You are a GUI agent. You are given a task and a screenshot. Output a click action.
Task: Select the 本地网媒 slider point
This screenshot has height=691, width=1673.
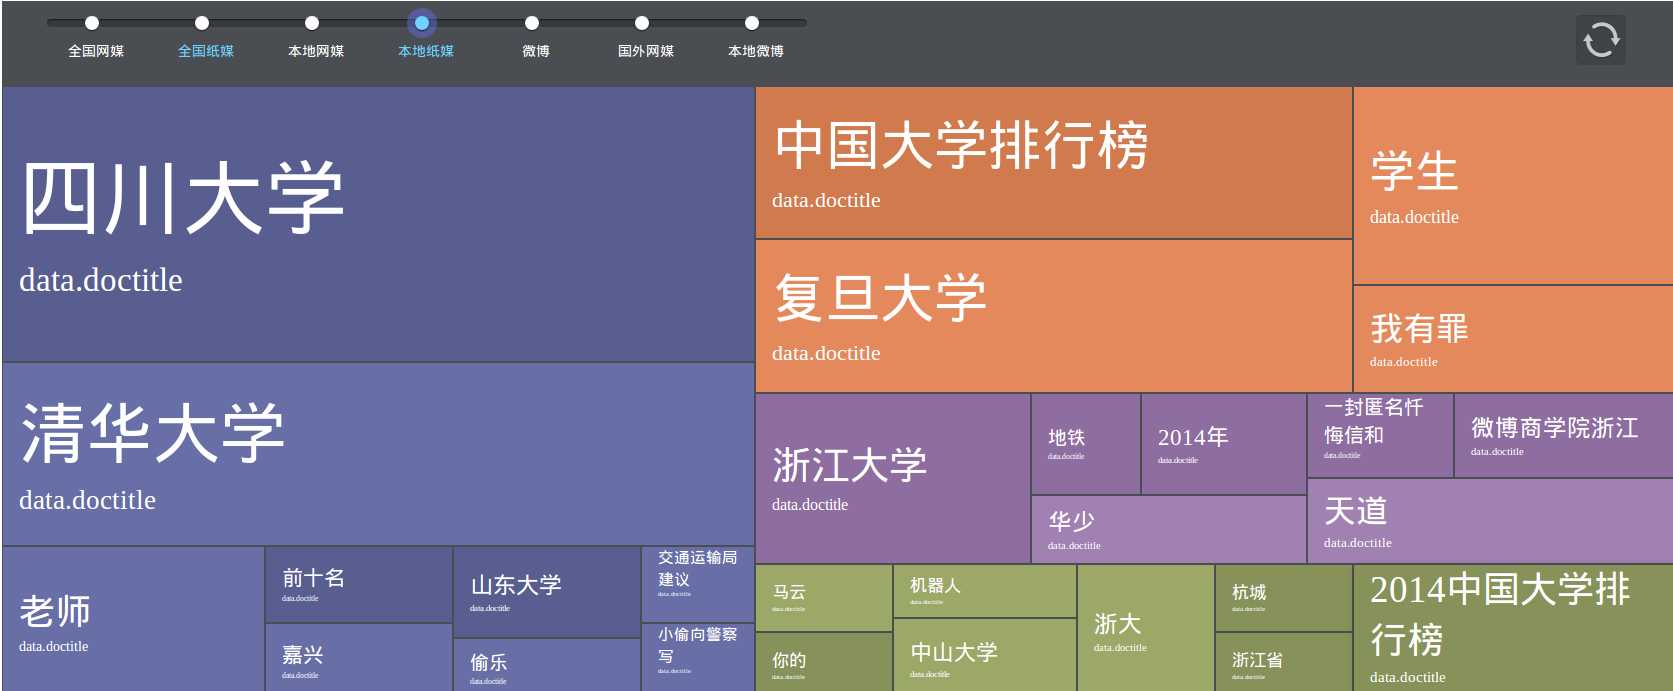pyautogui.click(x=312, y=23)
